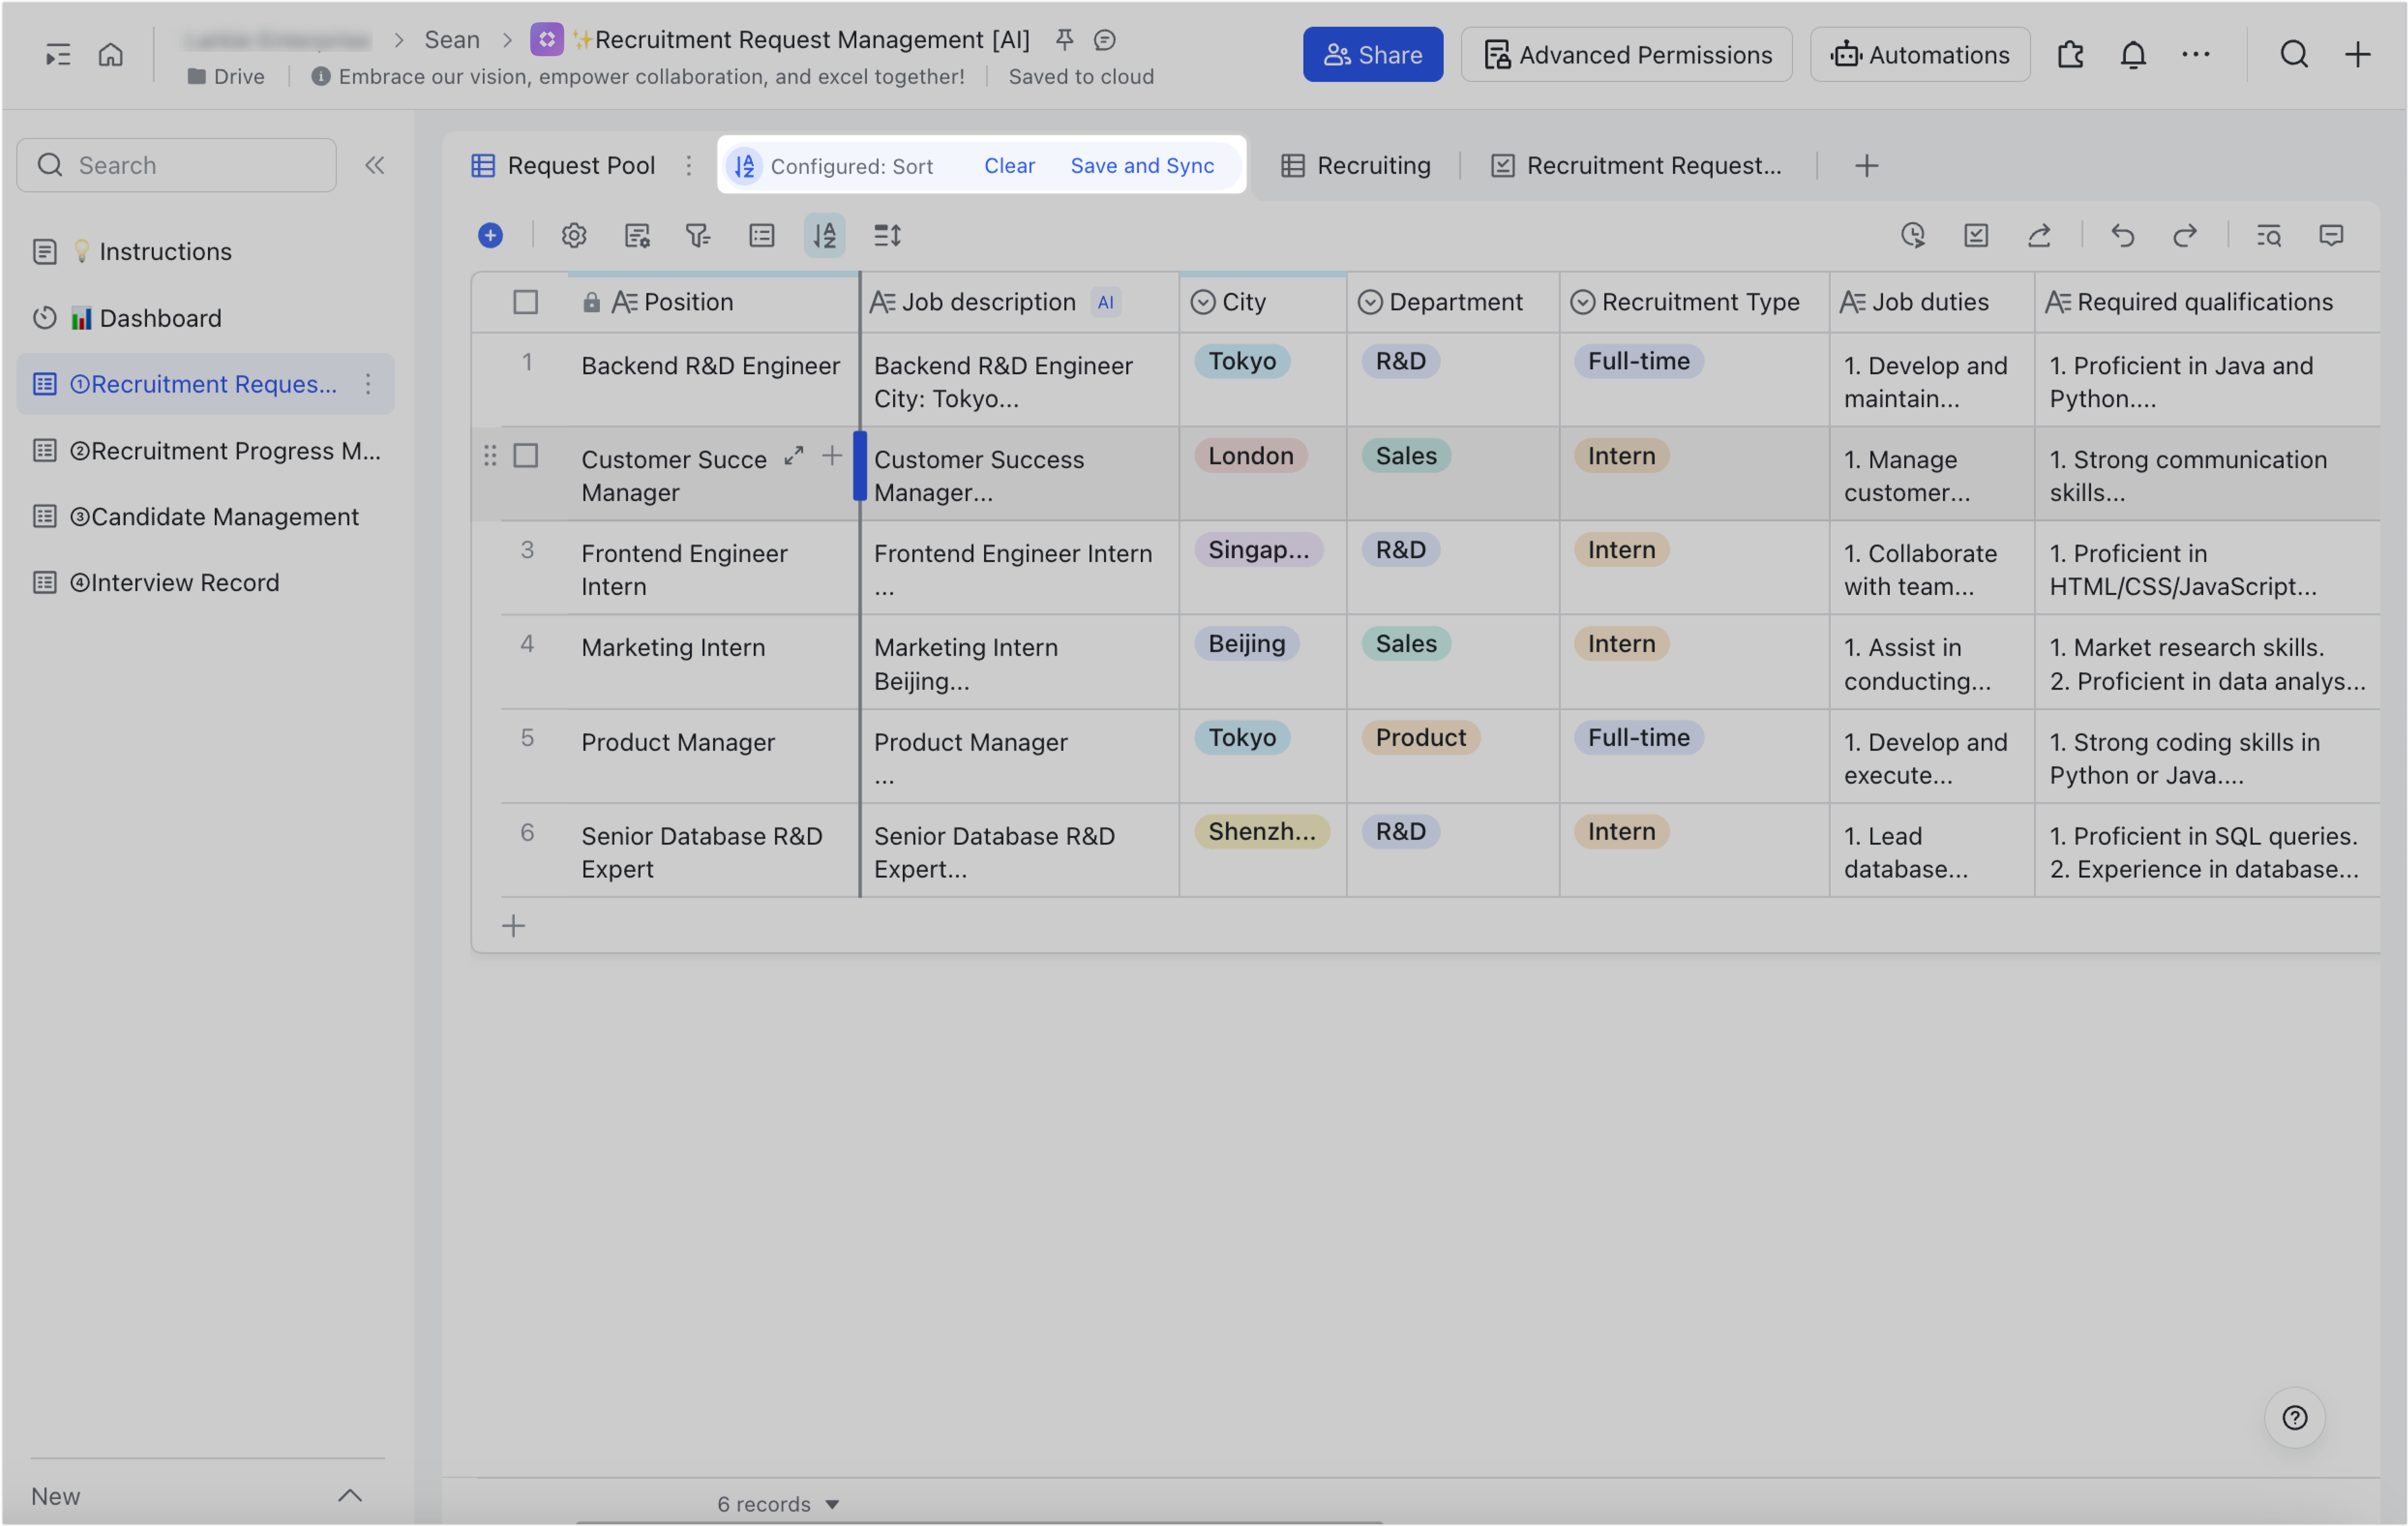Switch to the Recruiting view tab

coord(1356,165)
